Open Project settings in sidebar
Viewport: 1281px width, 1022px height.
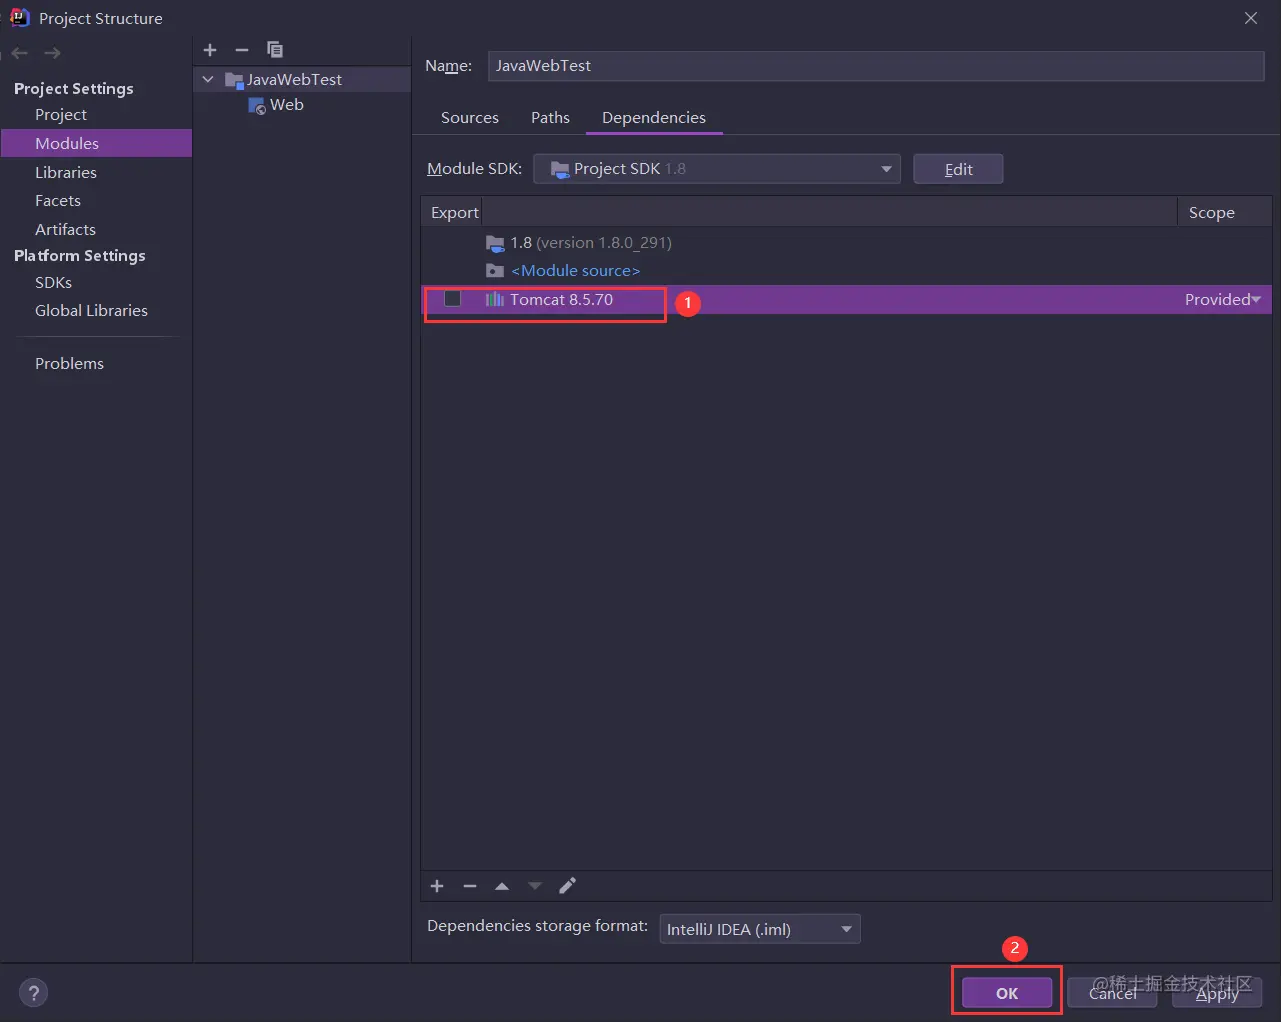pyautogui.click(x=61, y=115)
